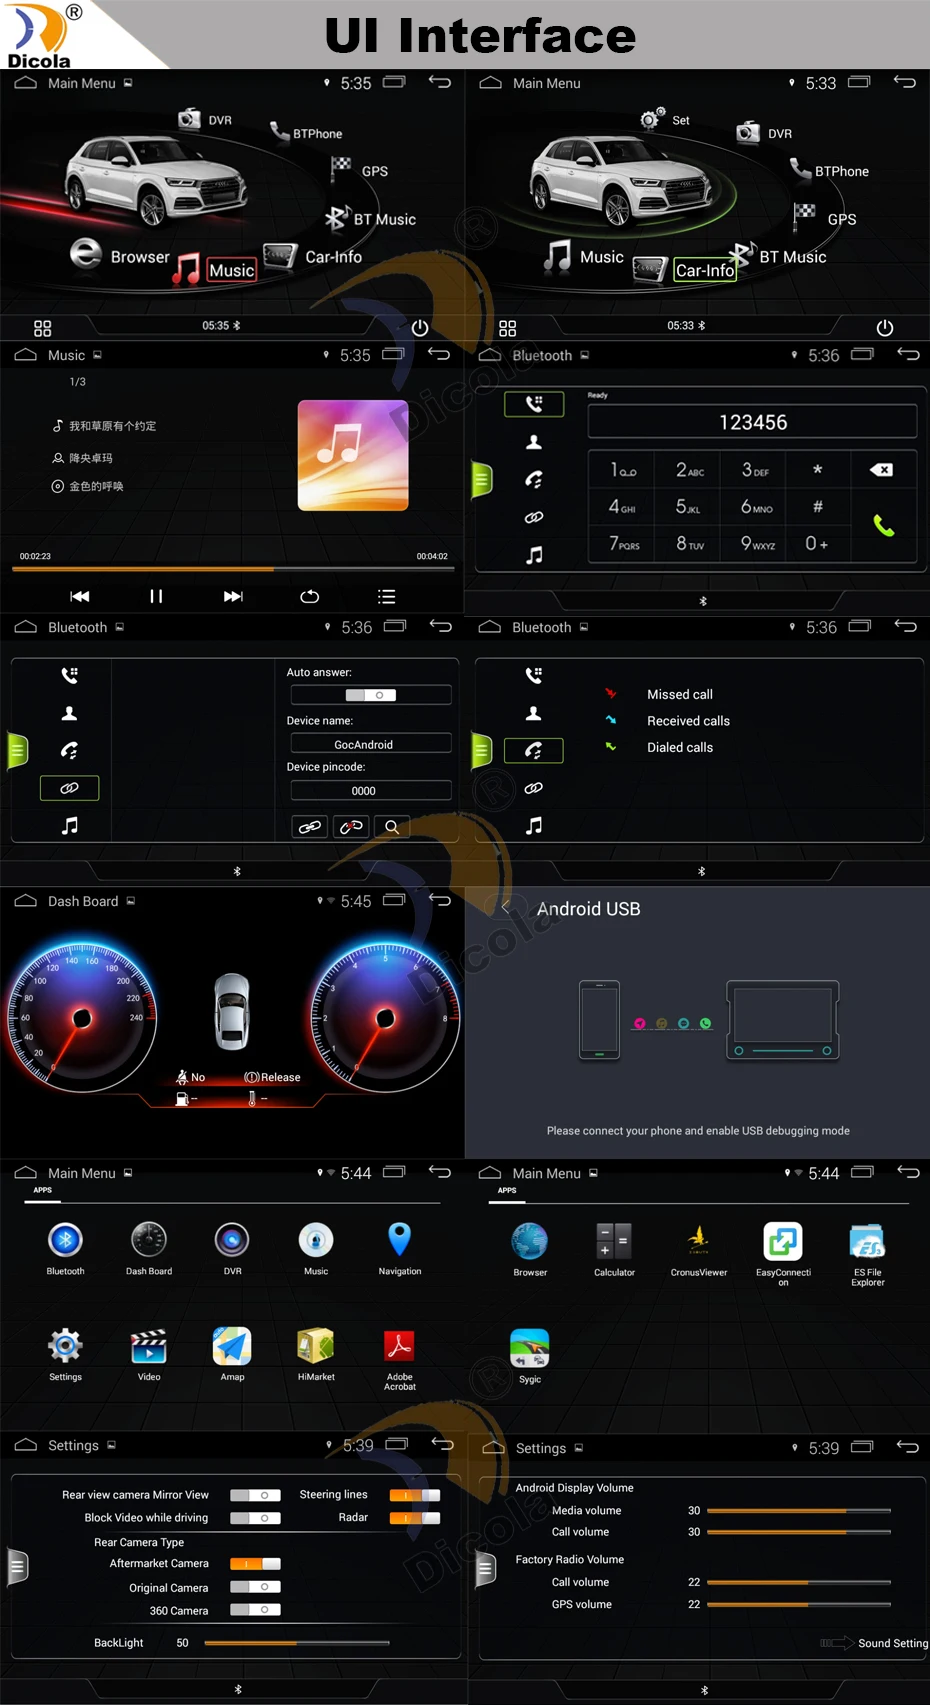Launch Calculator app in apps grid

pyautogui.click(x=614, y=1249)
